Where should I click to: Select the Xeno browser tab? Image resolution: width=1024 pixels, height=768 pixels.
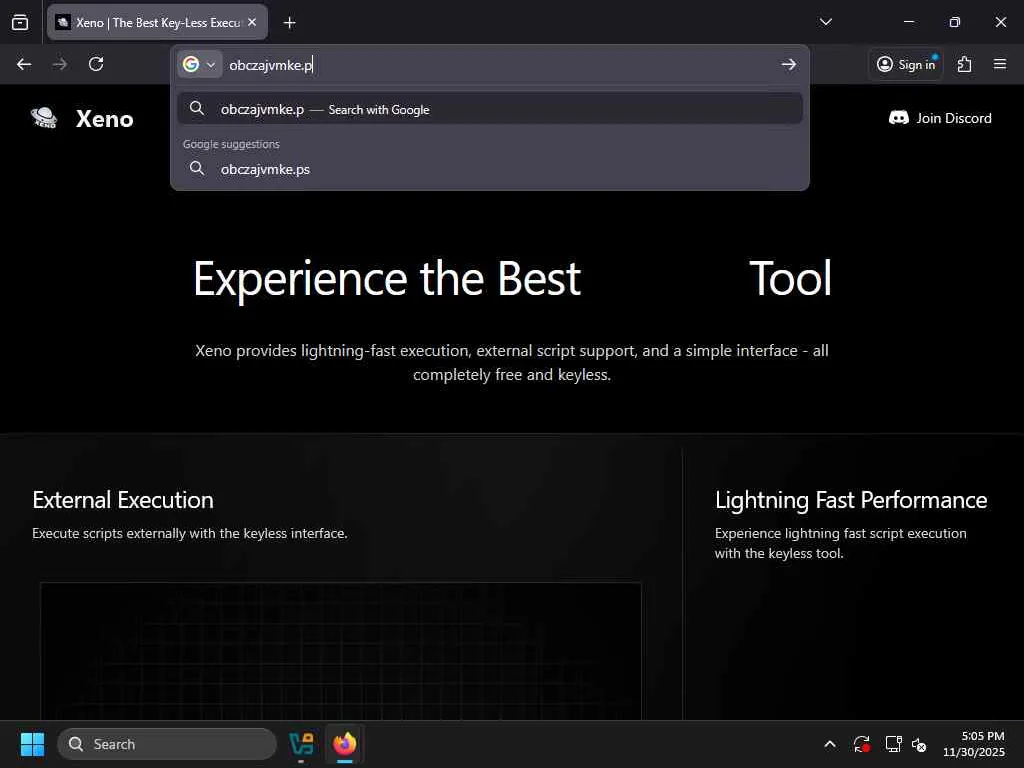[x=157, y=22]
